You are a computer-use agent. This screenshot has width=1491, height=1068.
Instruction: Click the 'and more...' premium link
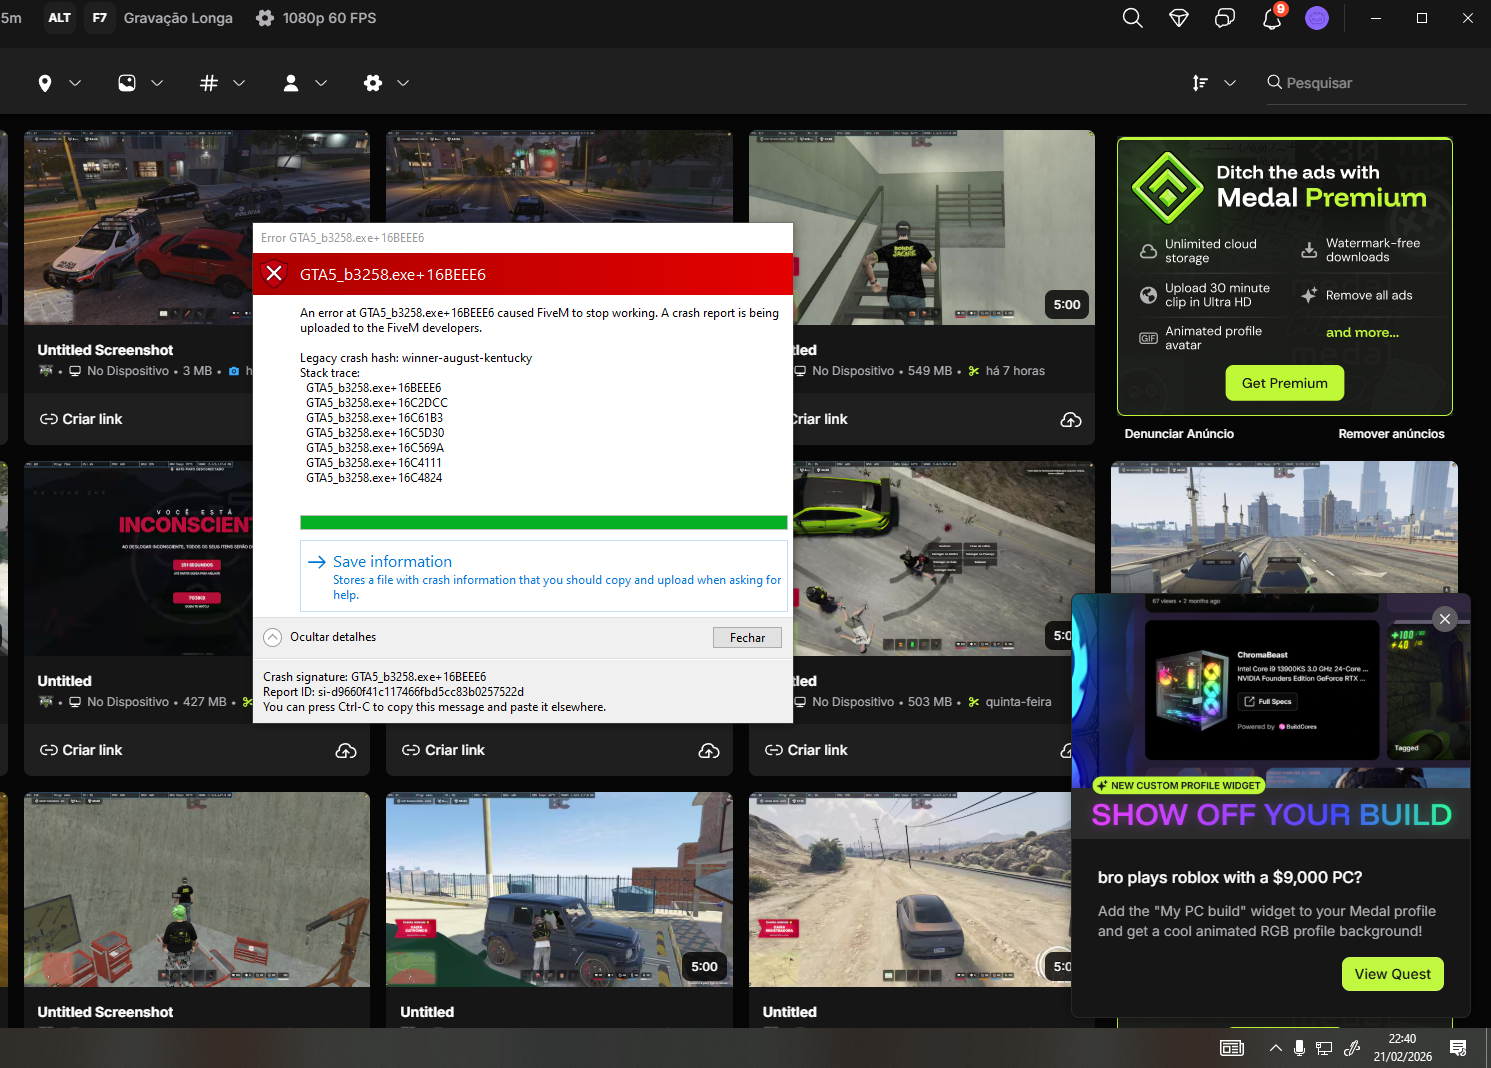tap(1362, 333)
